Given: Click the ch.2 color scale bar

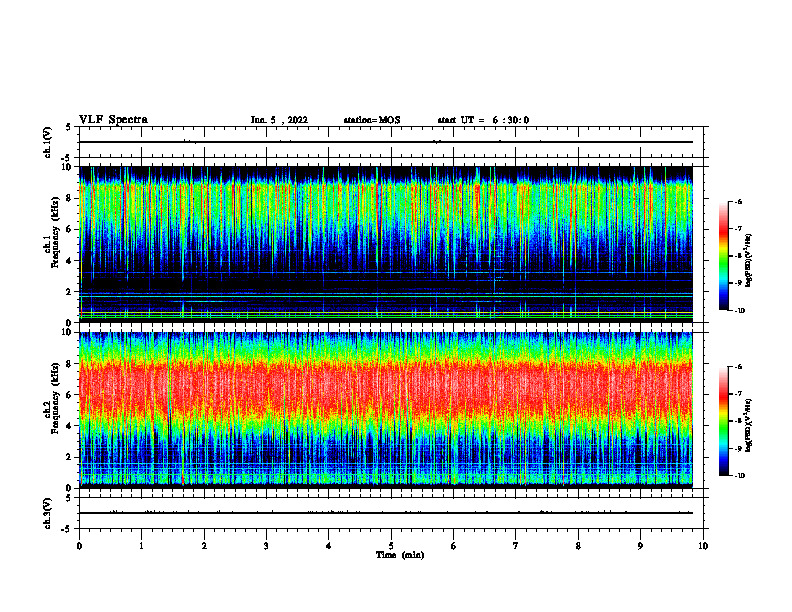Looking at the screenshot, I should (x=723, y=421).
